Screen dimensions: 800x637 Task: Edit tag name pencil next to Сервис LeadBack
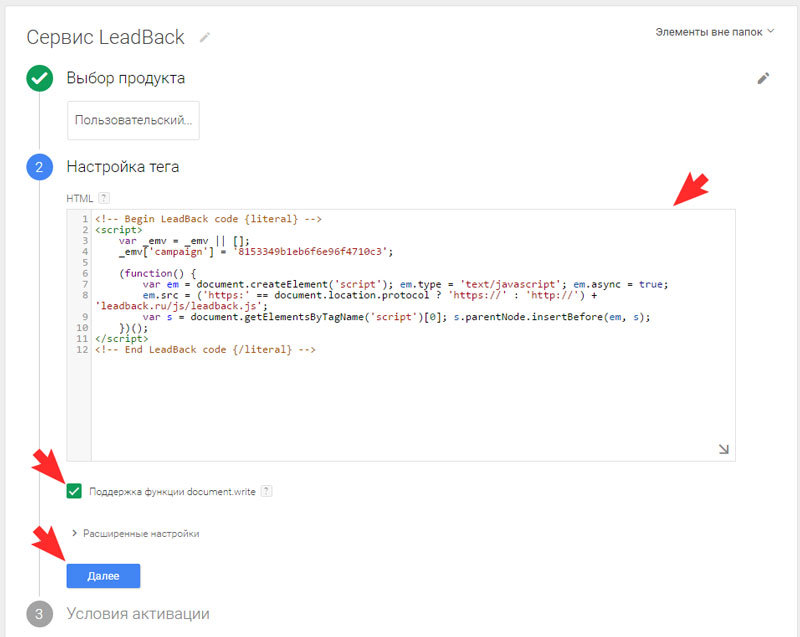pos(205,37)
